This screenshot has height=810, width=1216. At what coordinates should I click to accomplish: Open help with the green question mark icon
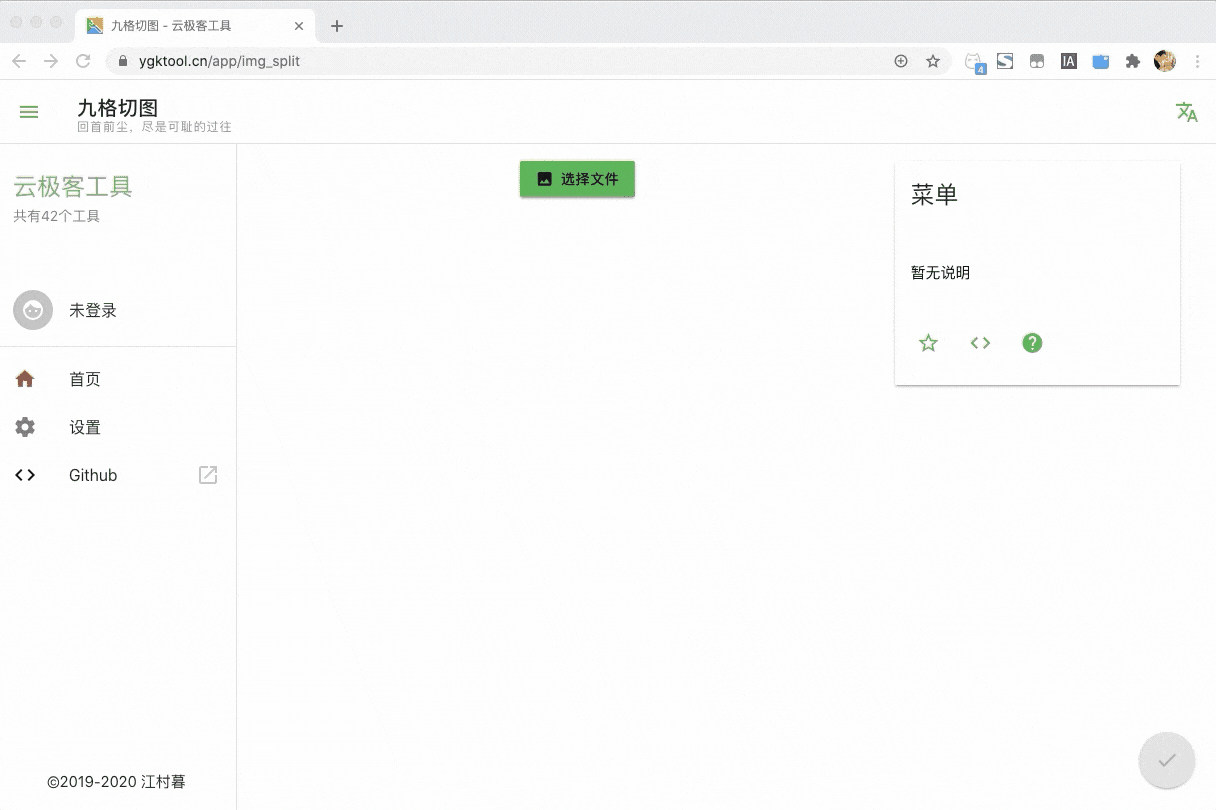(1032, 343)
